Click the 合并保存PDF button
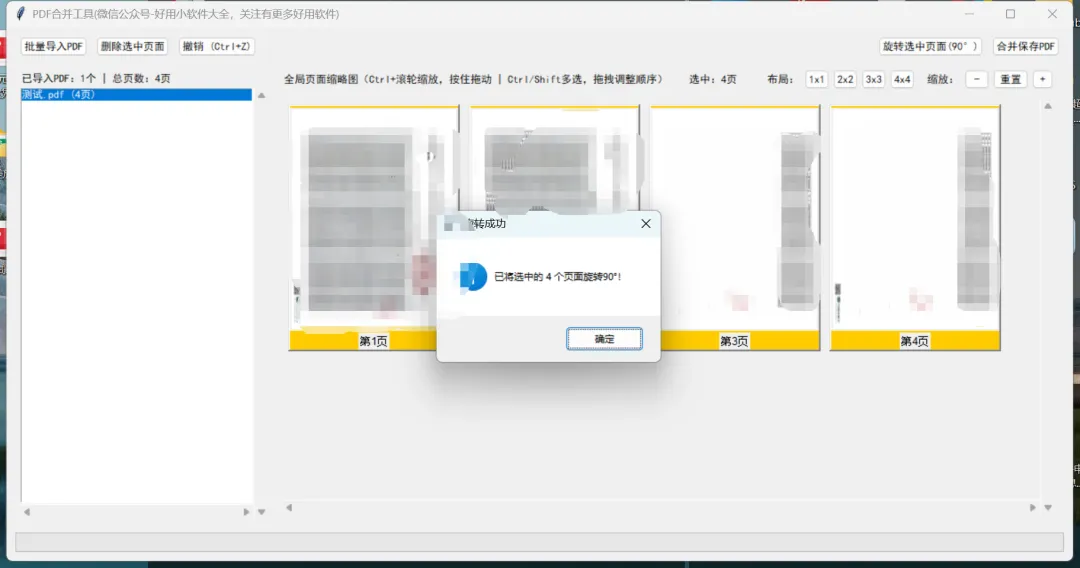The height and width of the screenshot is (568, 1080). [1026, 46]
